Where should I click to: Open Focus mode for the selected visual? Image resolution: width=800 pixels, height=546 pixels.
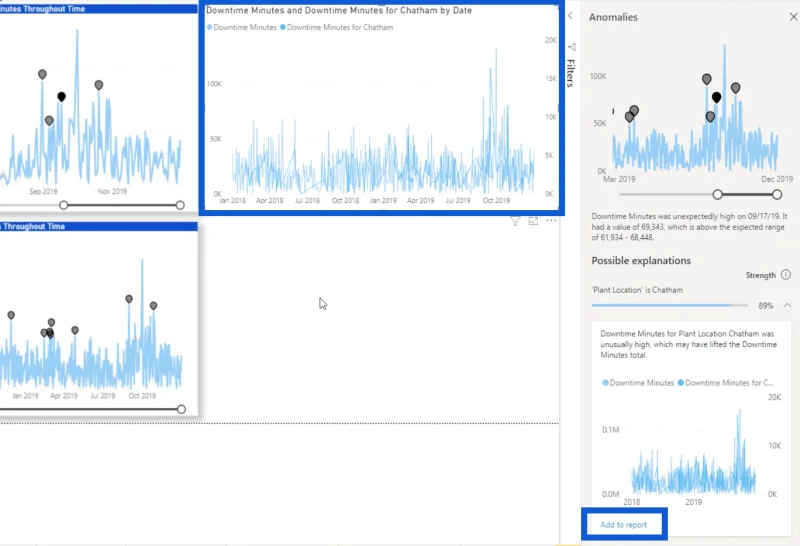[x=533, y=221]
